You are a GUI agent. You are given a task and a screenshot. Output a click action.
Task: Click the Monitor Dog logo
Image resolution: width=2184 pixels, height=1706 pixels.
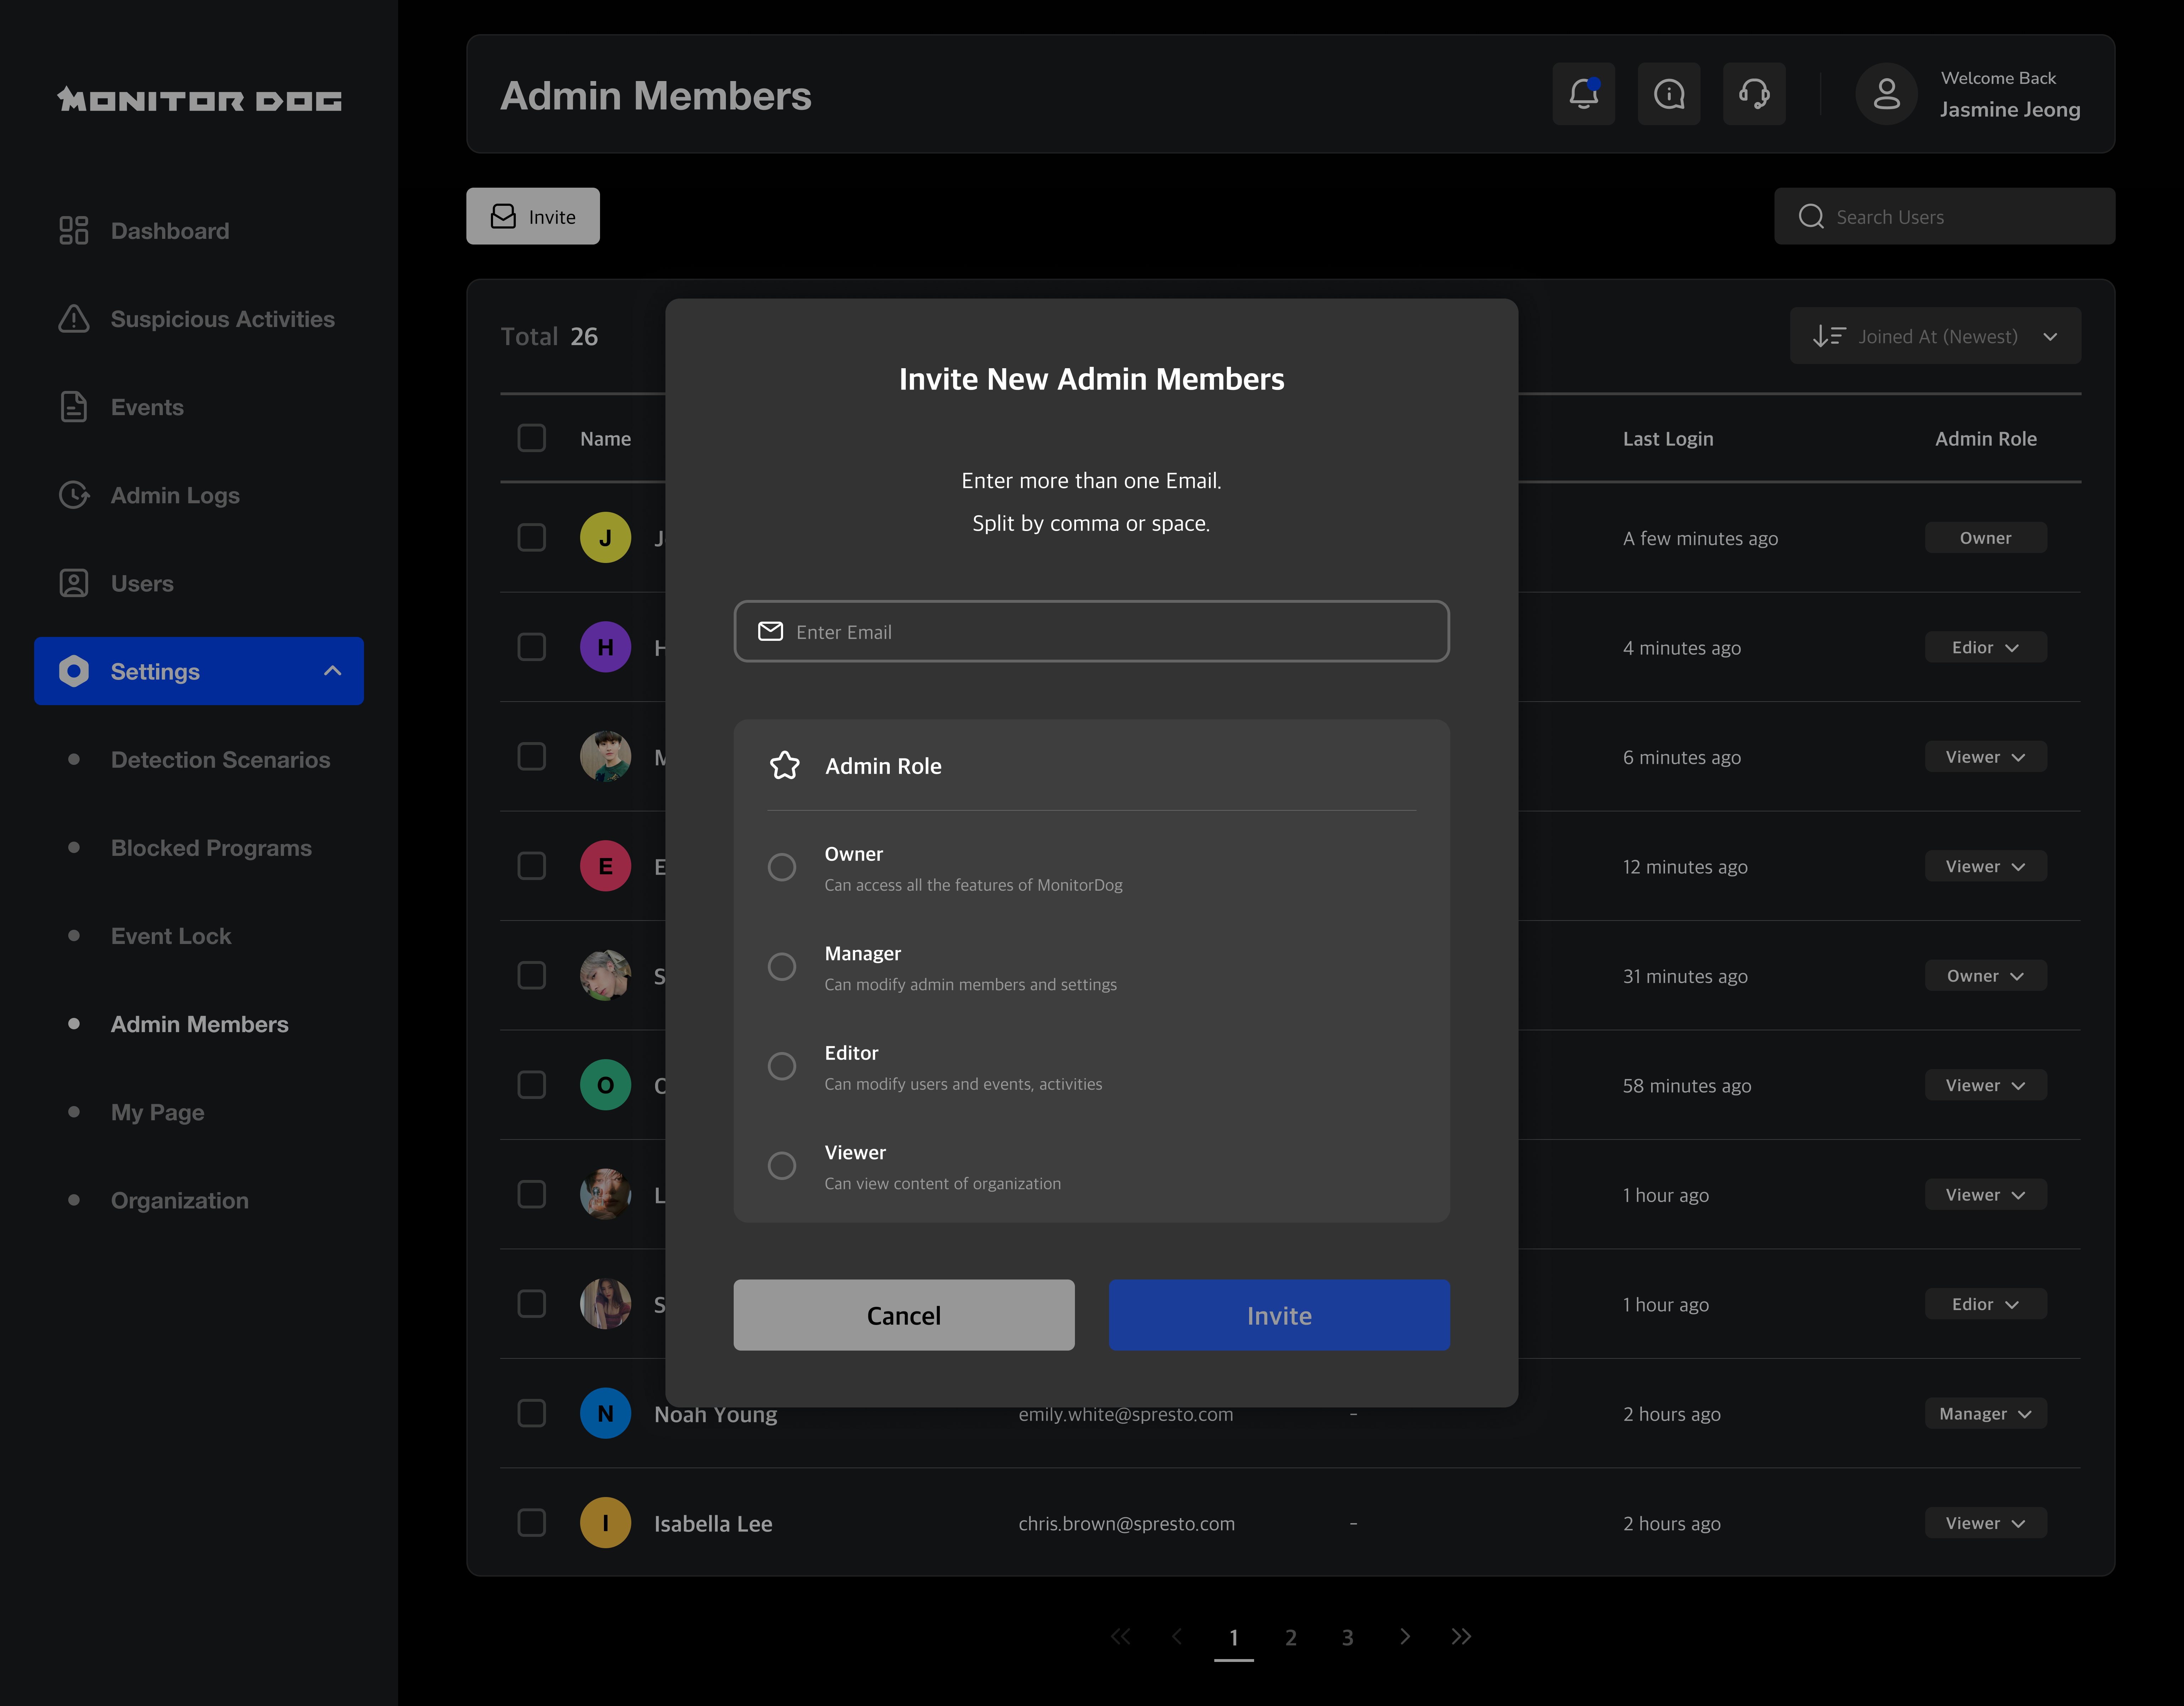click(200, 99)
